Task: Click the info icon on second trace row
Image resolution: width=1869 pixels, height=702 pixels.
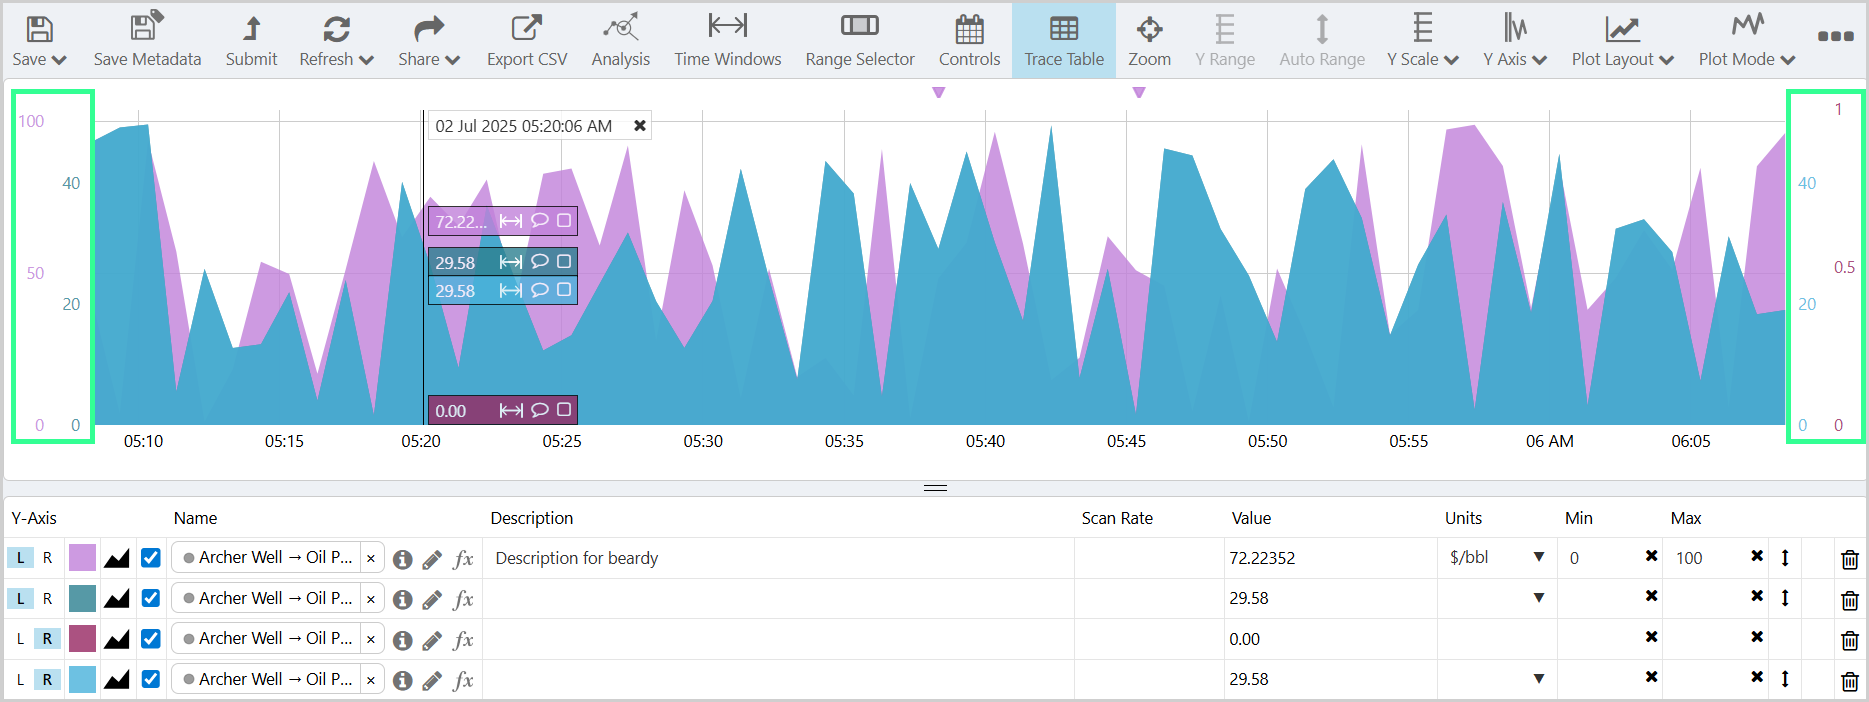Action: point(403,600)
